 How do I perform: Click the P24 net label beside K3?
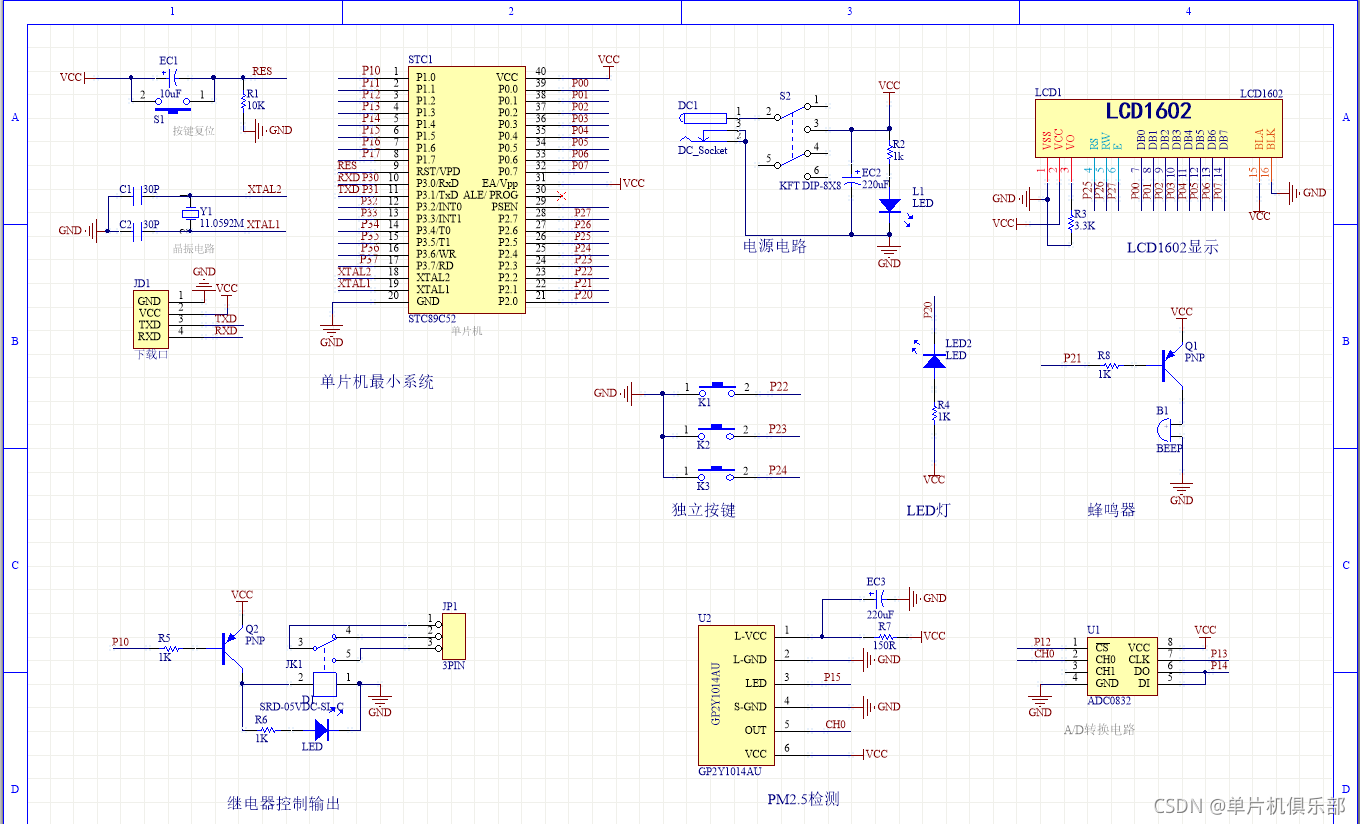[x=778, y=470]
